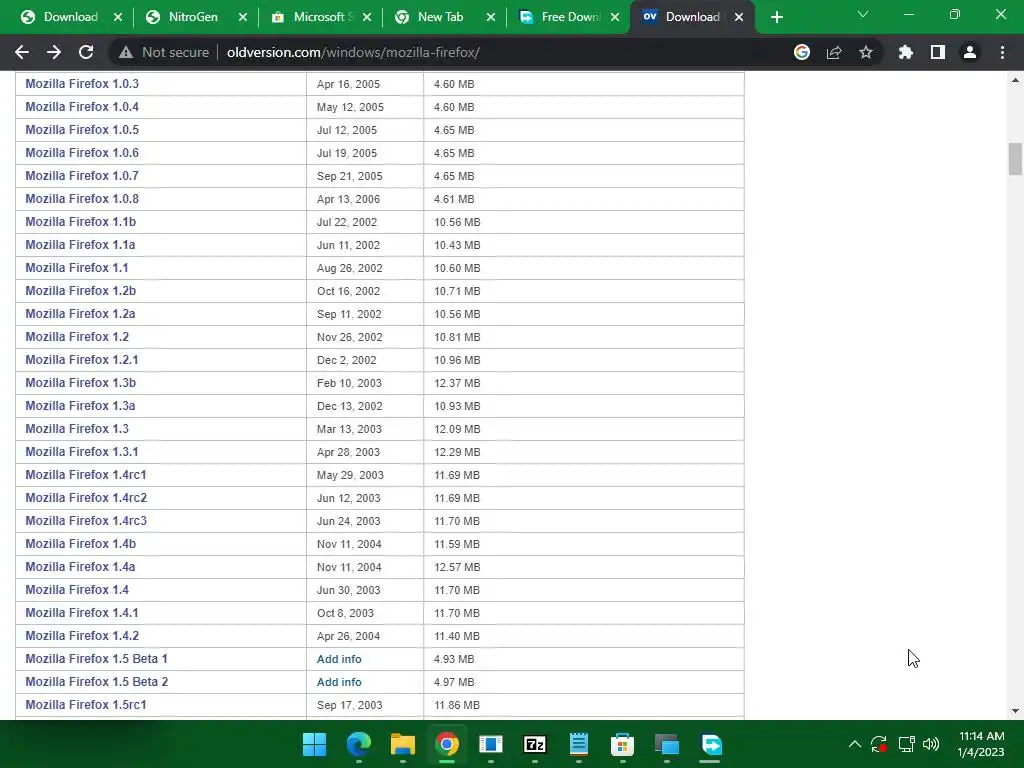Reload the oldversion.com page
Viewport: 1024px width, 768px height.
pos(86,52)
